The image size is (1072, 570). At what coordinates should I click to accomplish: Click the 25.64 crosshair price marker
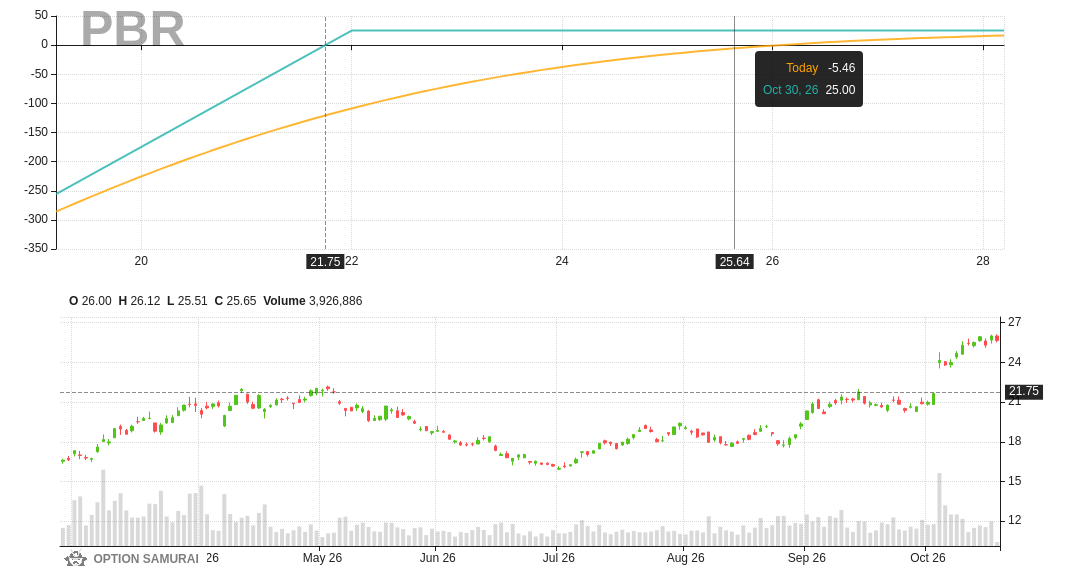(734, 262)
